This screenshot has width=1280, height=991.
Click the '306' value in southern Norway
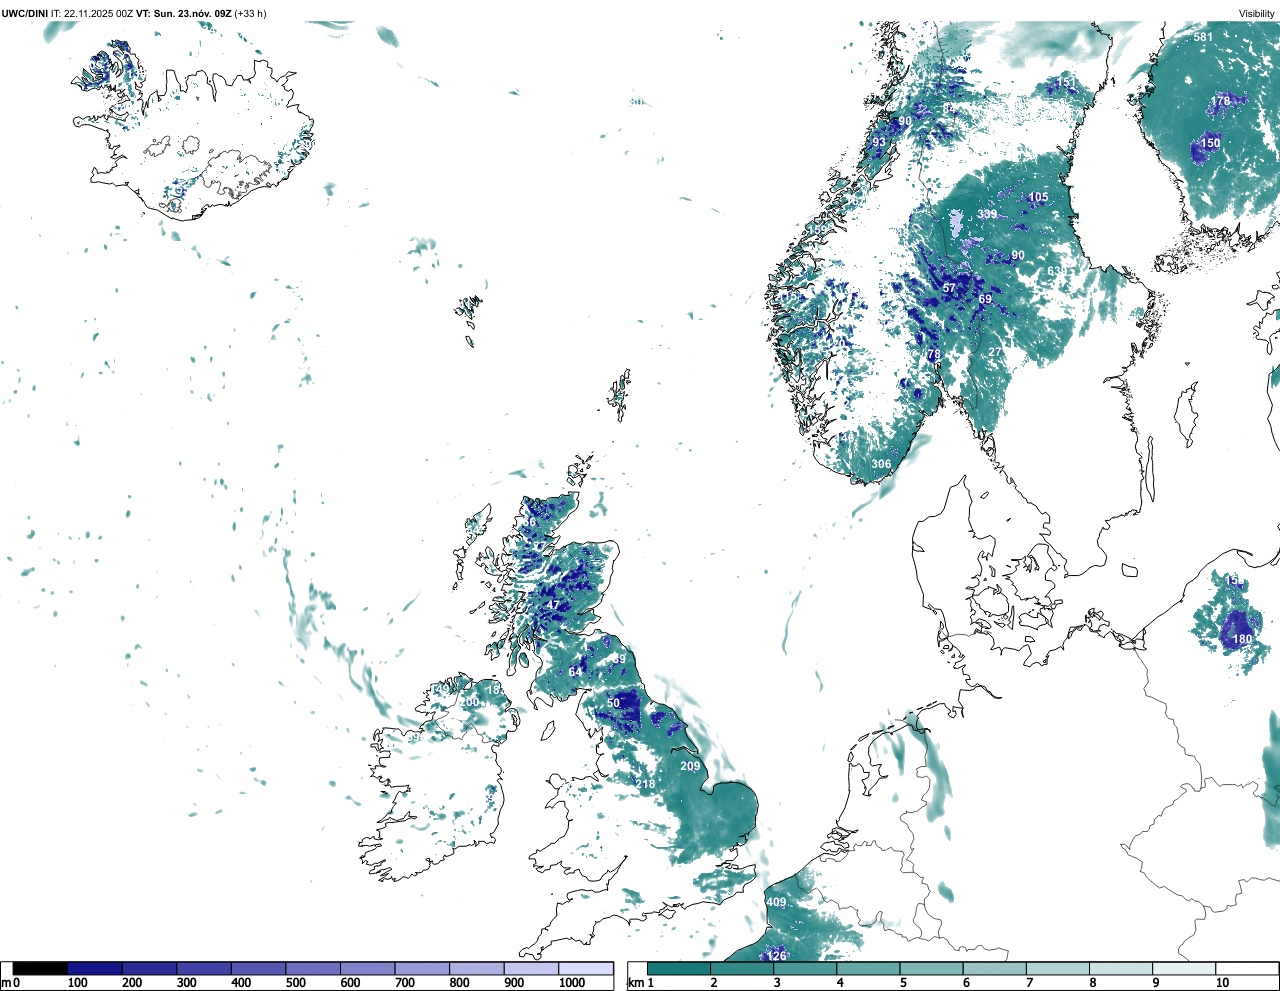pos(881,464)
